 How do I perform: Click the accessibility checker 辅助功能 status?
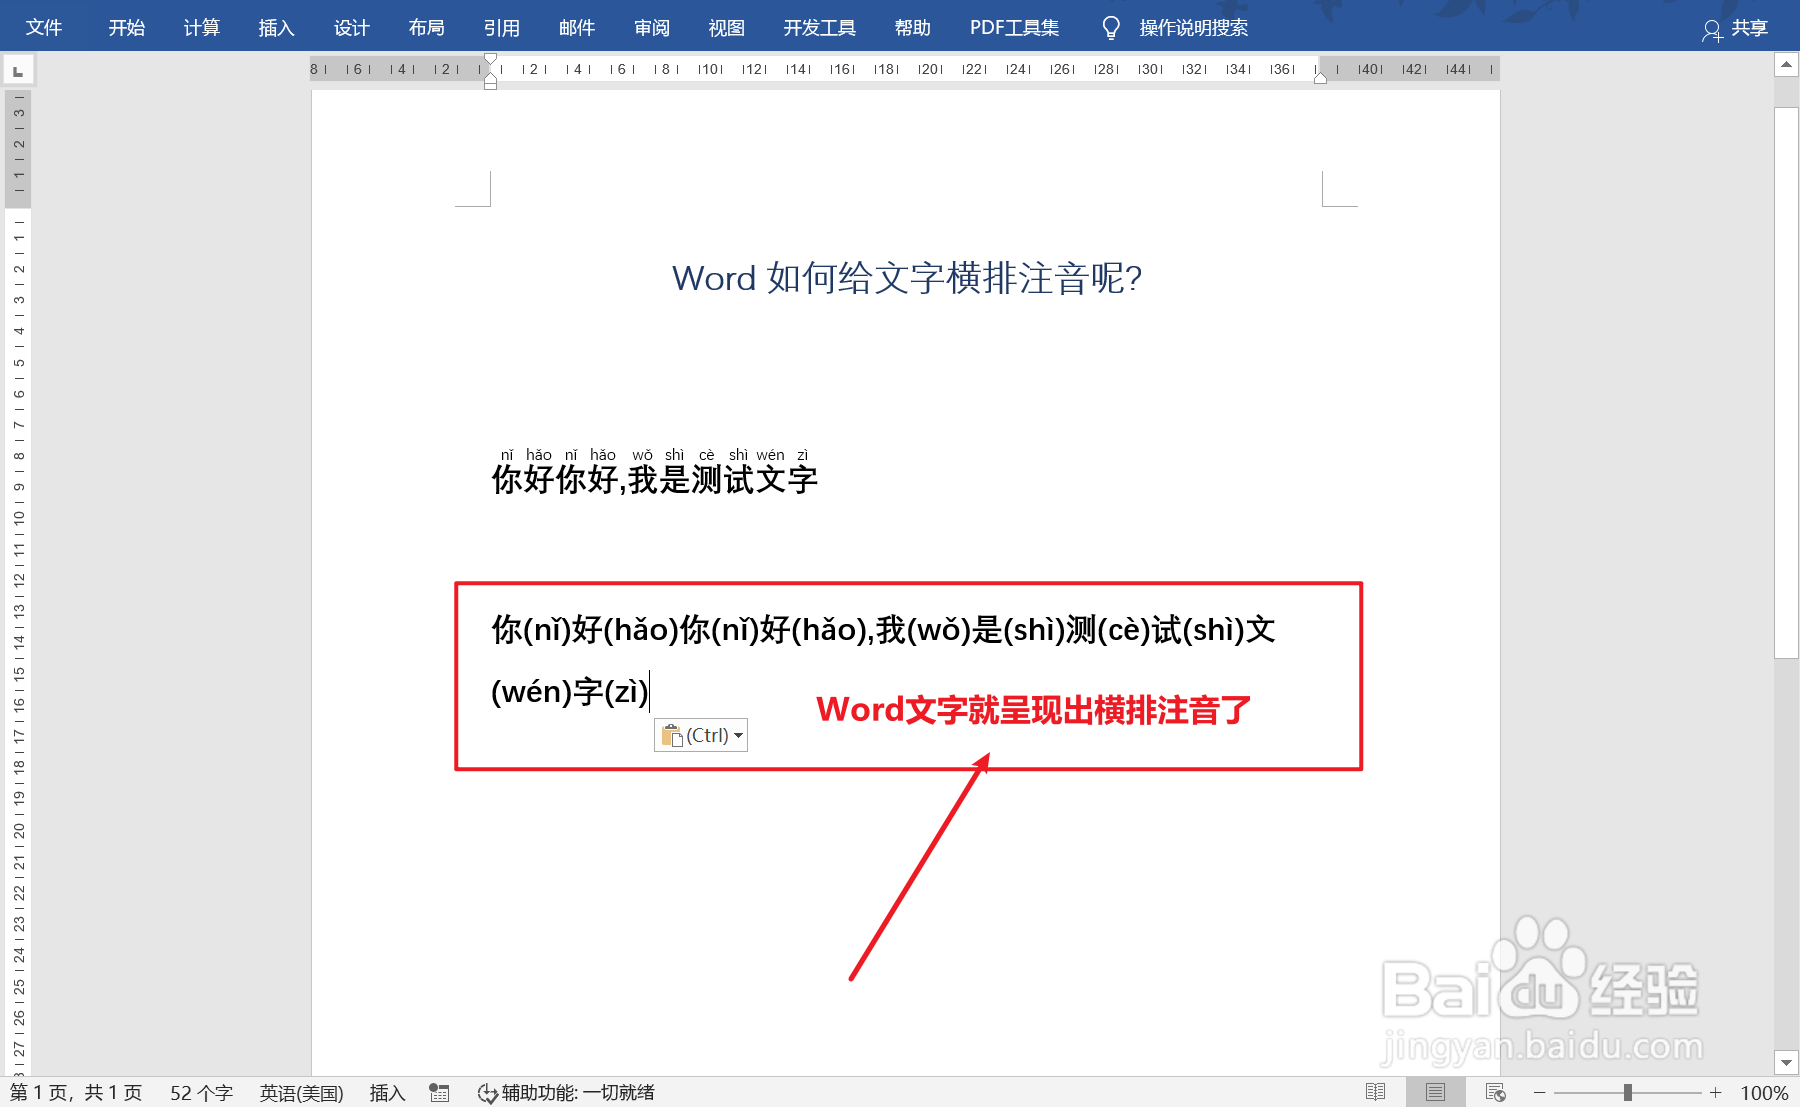[566, 1093]
